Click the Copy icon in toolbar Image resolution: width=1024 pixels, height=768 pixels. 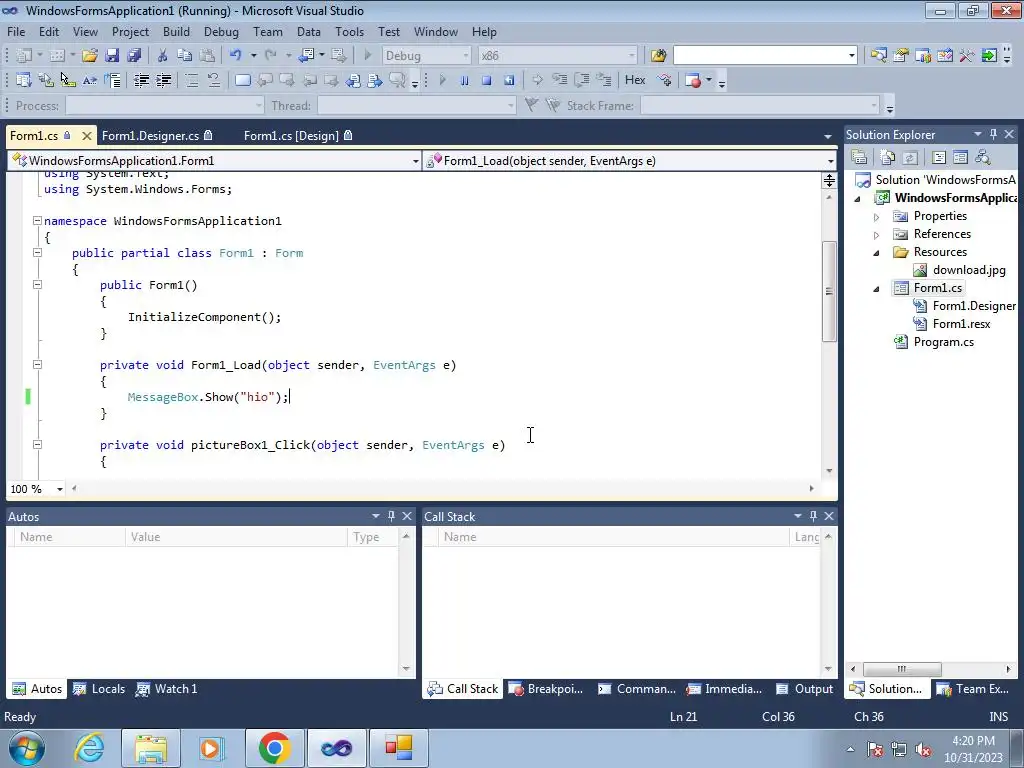[185, 56]
